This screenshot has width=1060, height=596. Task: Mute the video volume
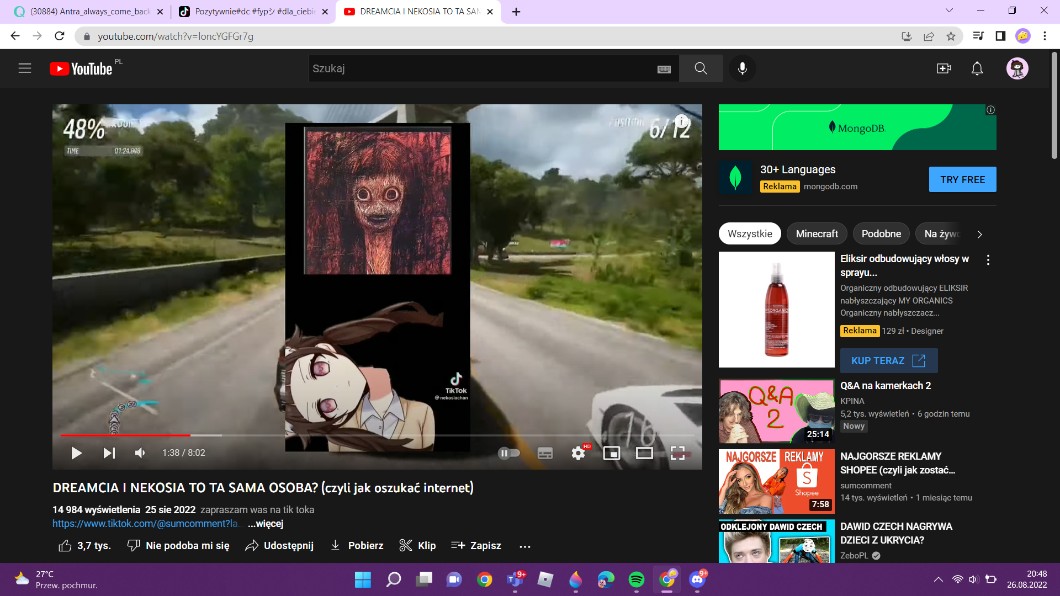140,453
